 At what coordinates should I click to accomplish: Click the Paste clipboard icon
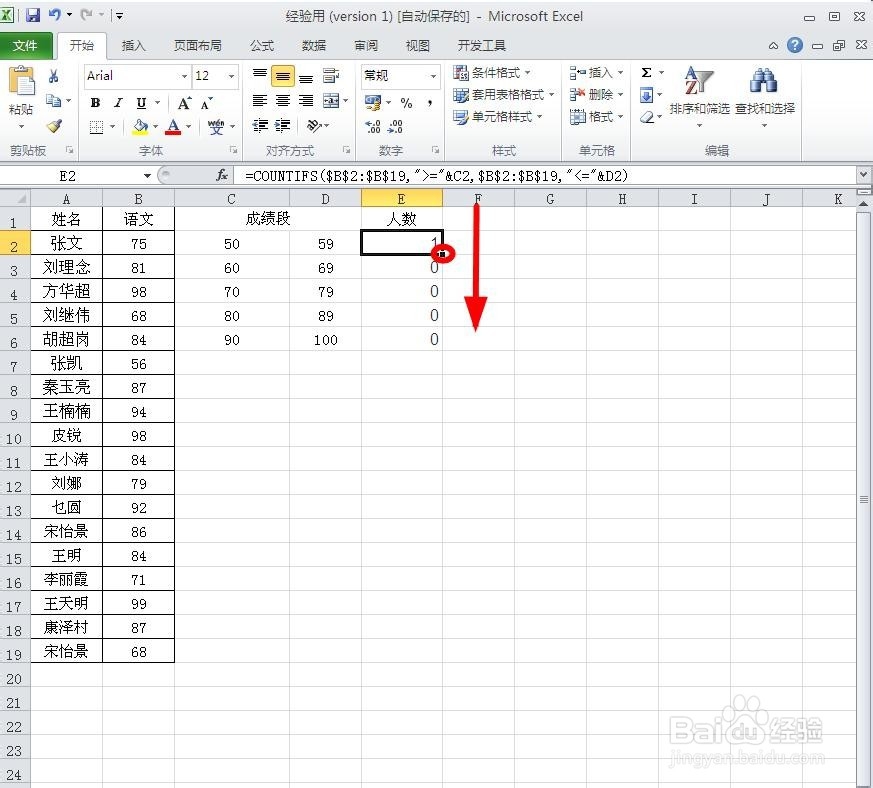point(21,81)
